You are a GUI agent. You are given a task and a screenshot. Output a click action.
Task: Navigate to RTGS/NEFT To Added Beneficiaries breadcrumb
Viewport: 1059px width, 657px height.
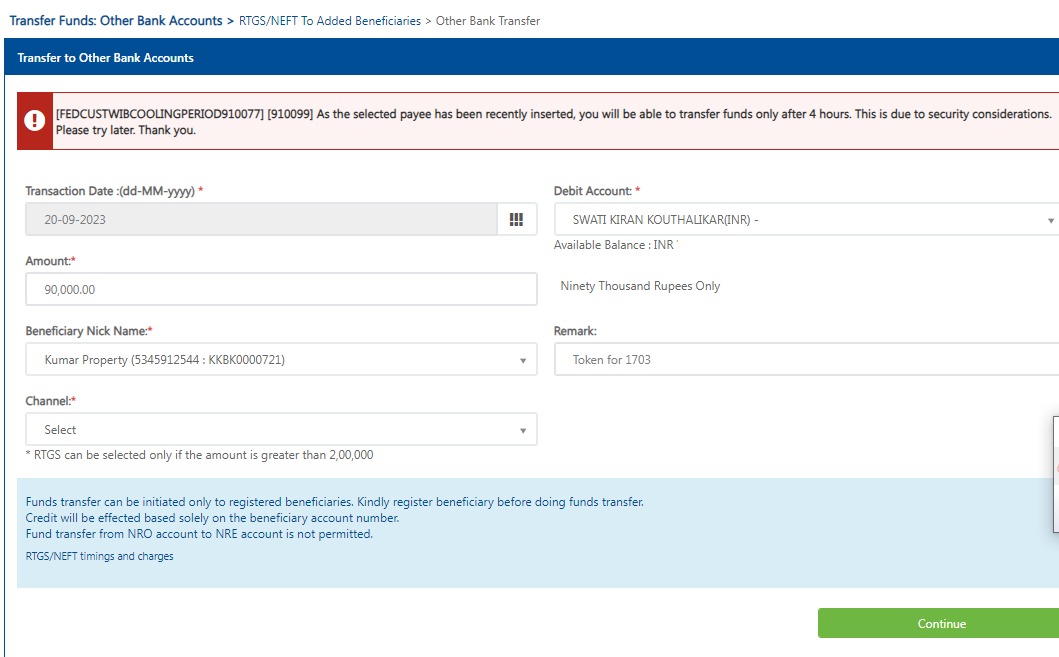(x=330, y=20)
